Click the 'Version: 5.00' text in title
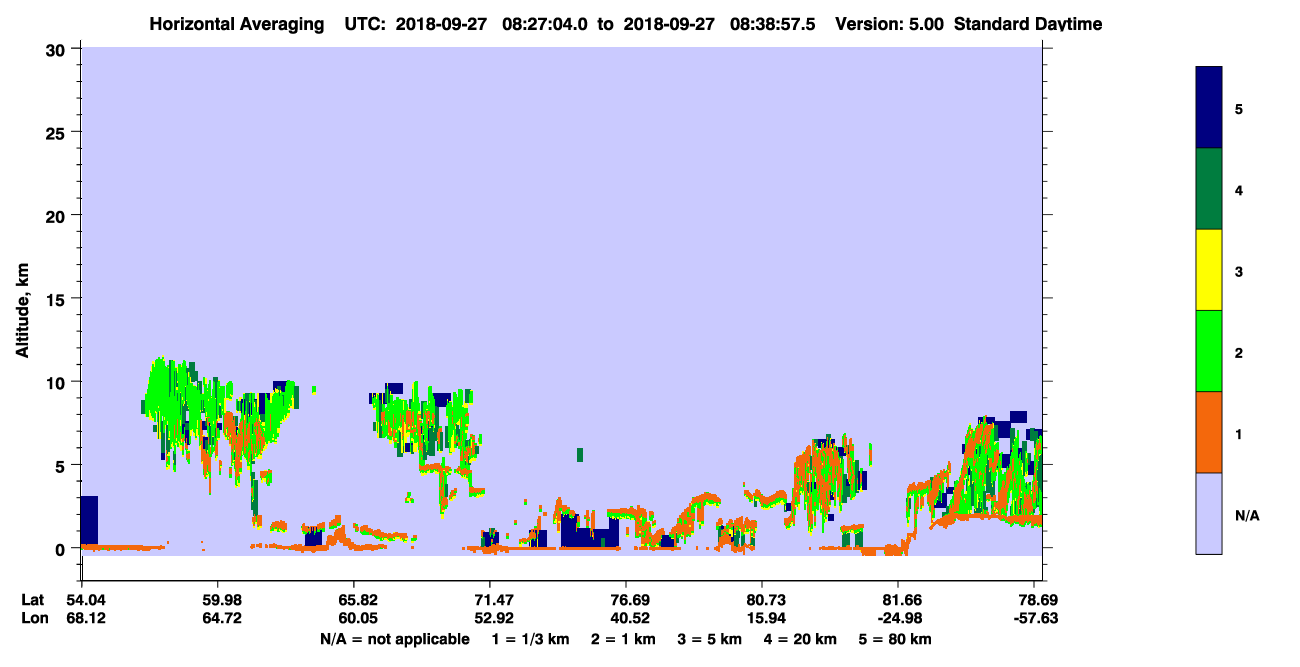 [x=890, y=24]
